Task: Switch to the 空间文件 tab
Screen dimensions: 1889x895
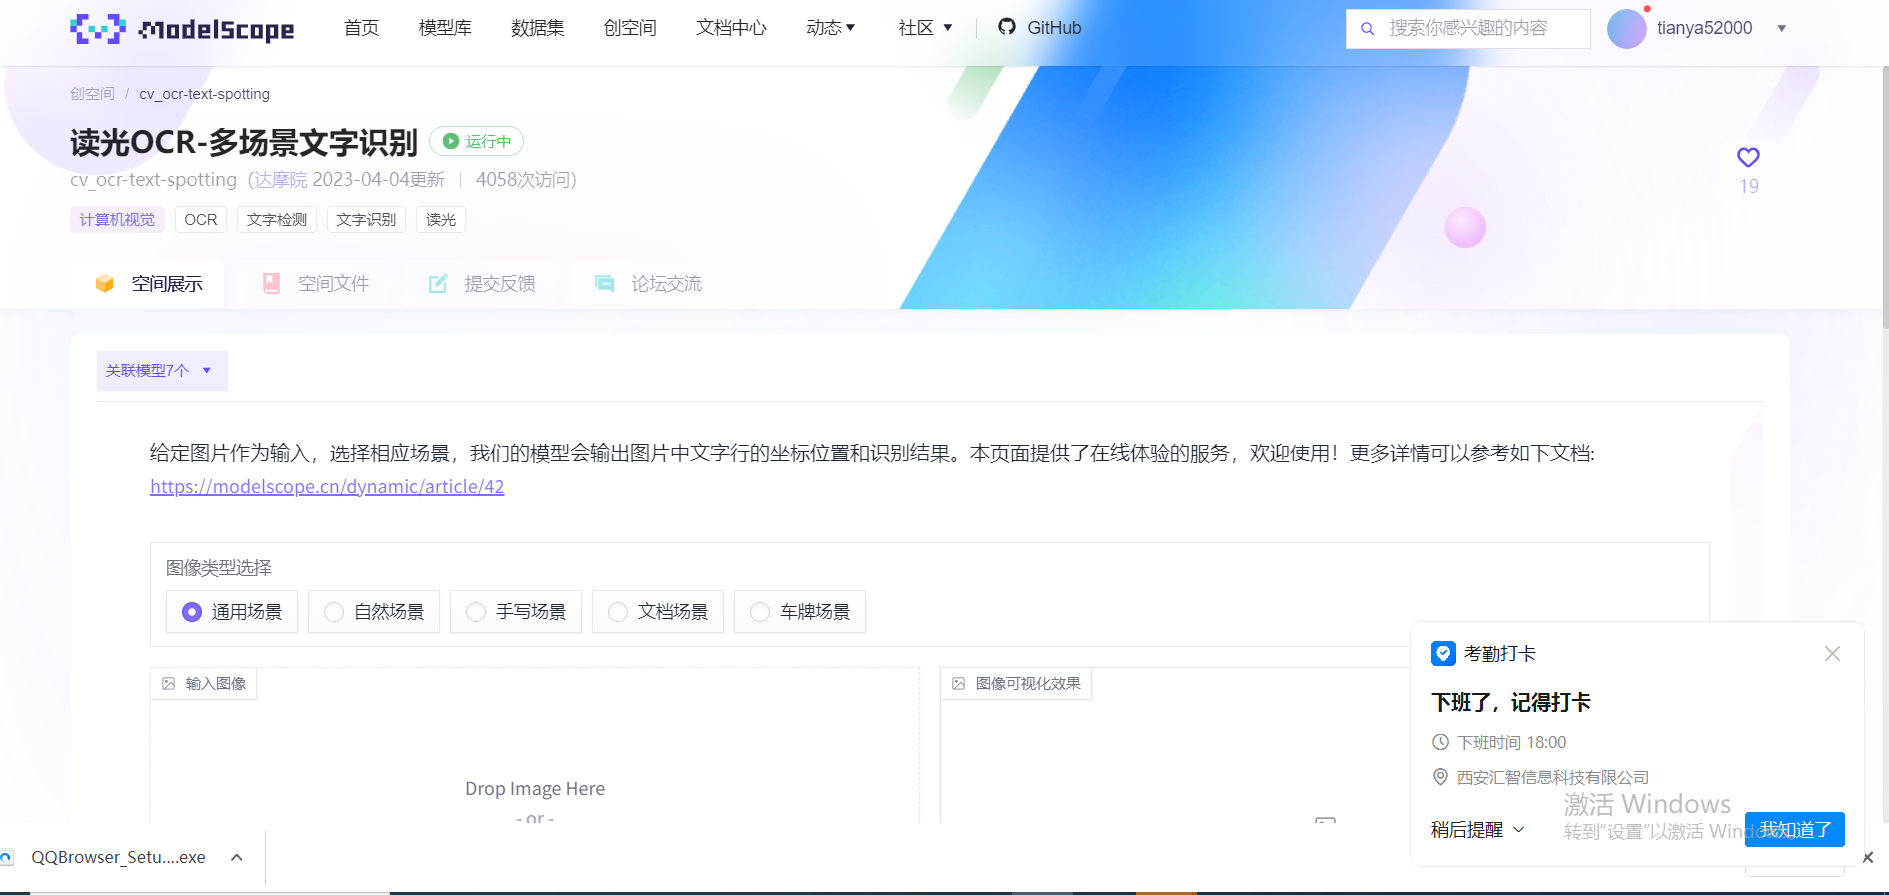Action: click(315, 284)
